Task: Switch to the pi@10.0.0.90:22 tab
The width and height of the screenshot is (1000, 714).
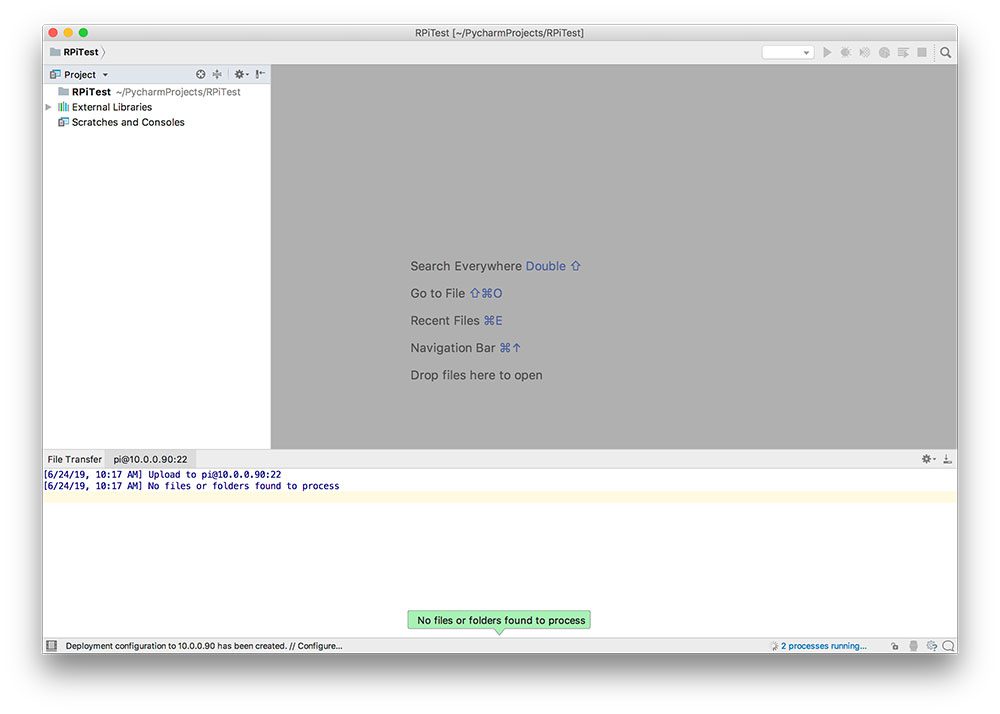Action: click(151, 459)
